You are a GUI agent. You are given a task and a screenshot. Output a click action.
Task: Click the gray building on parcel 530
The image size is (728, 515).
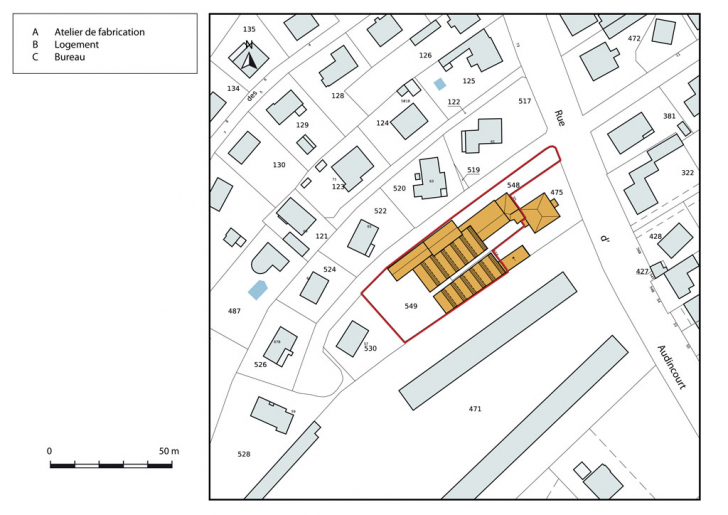click(x=352, y=338)
